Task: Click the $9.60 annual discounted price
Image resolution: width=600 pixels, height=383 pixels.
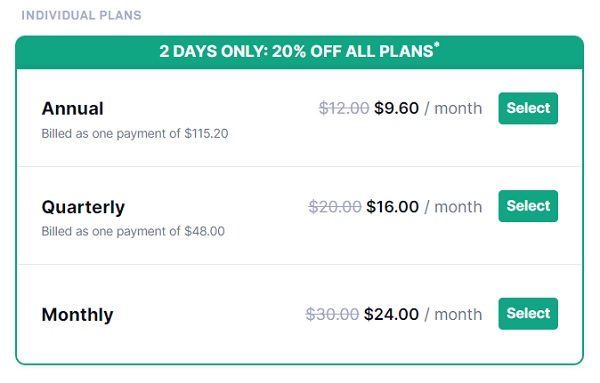Action: pos(396,108)
